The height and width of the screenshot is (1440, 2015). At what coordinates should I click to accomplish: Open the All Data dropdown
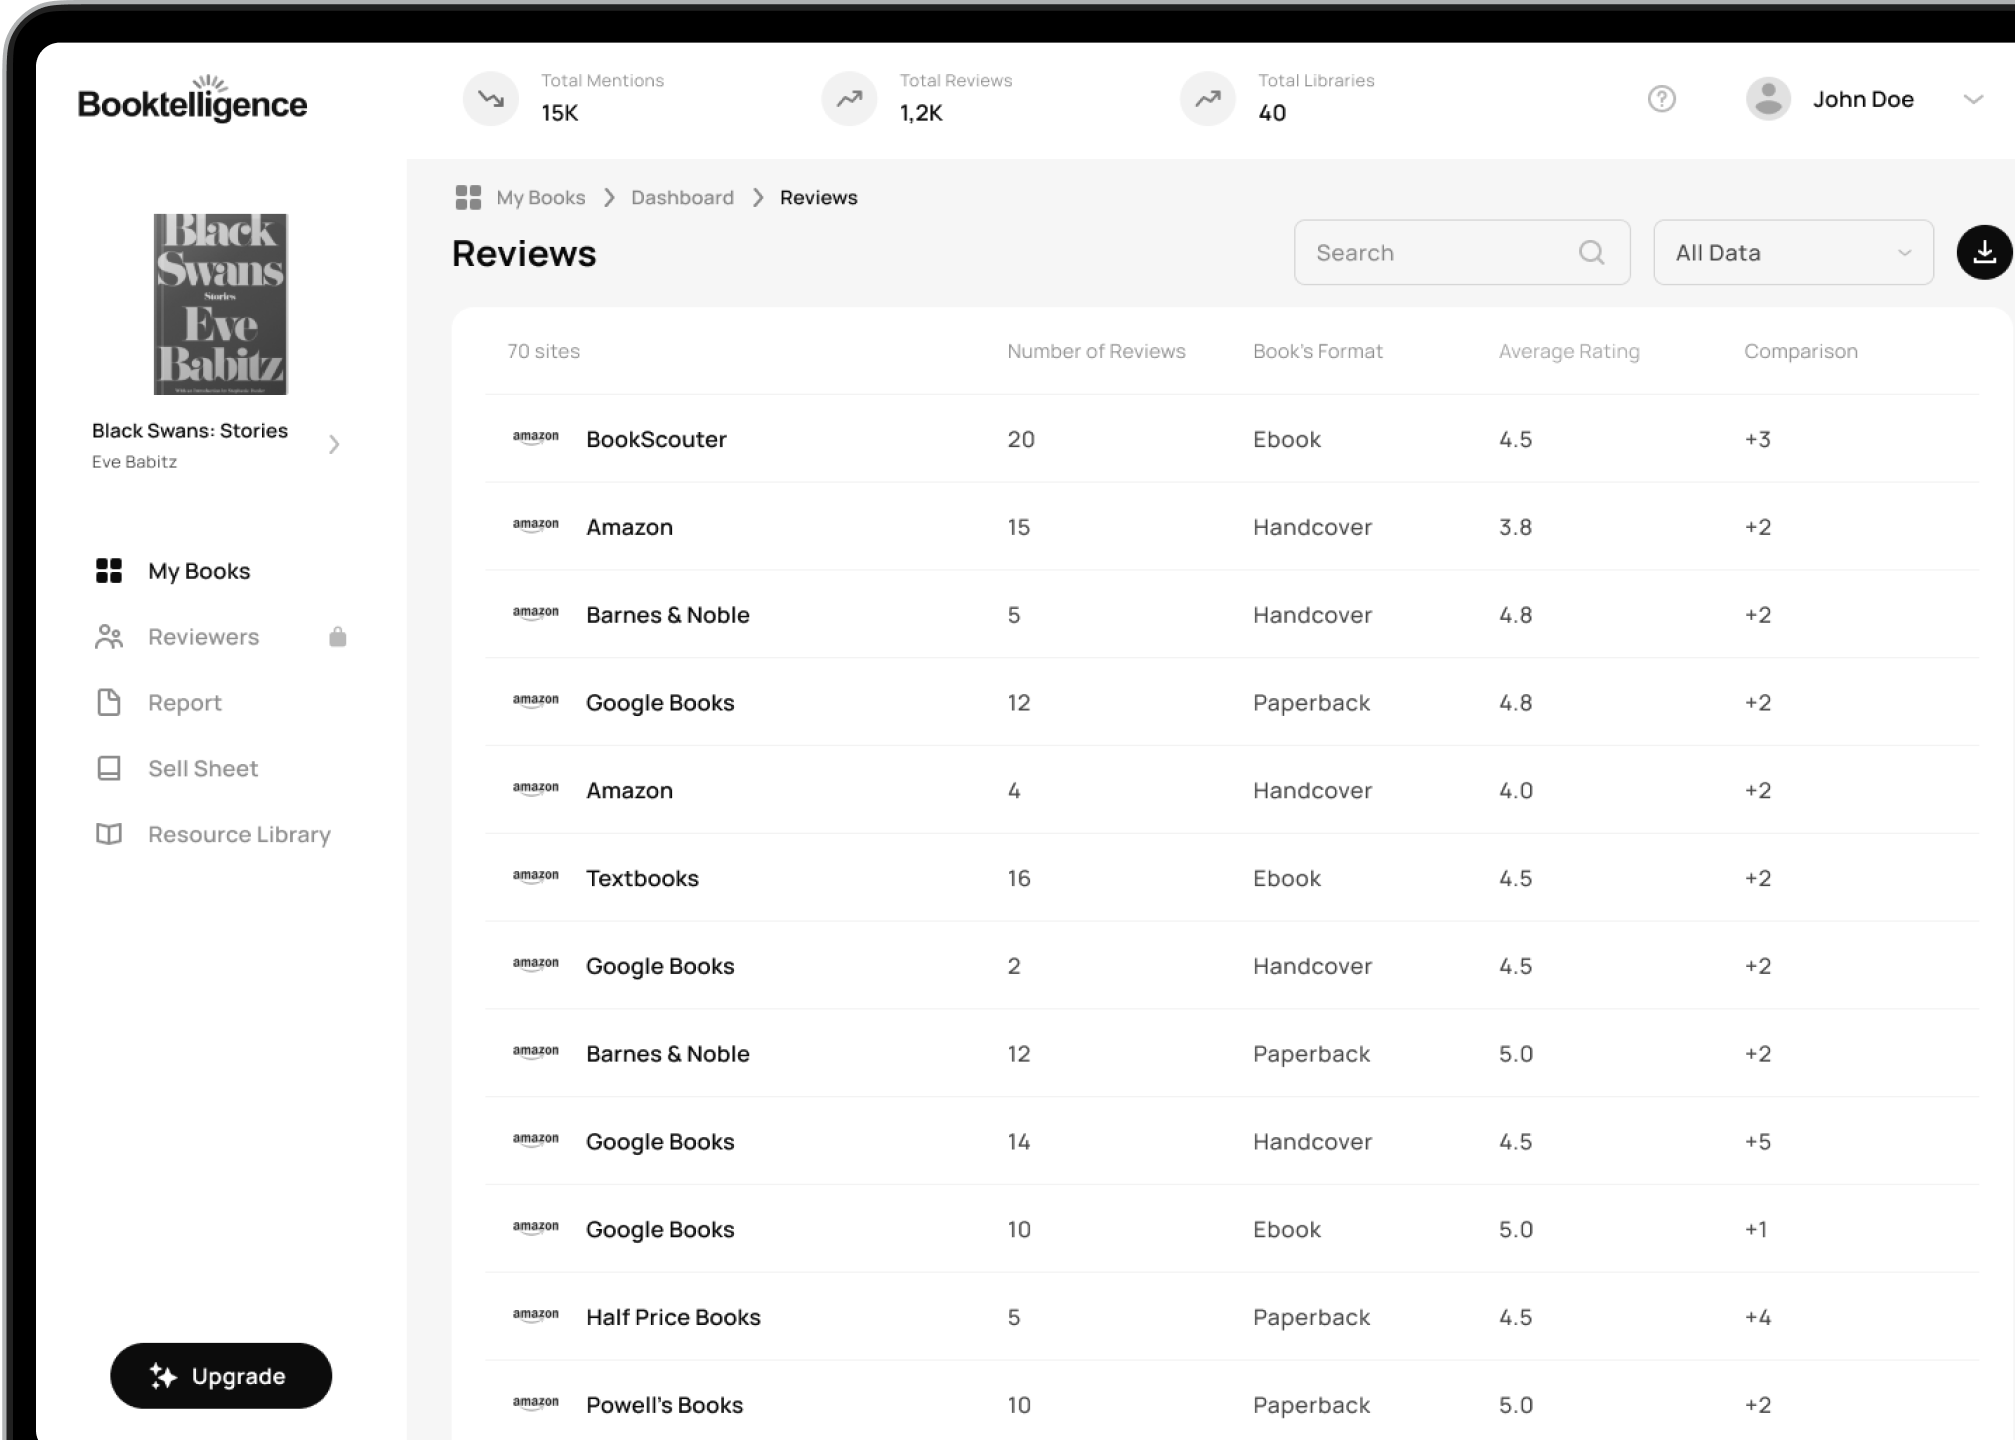(1793, 252)
